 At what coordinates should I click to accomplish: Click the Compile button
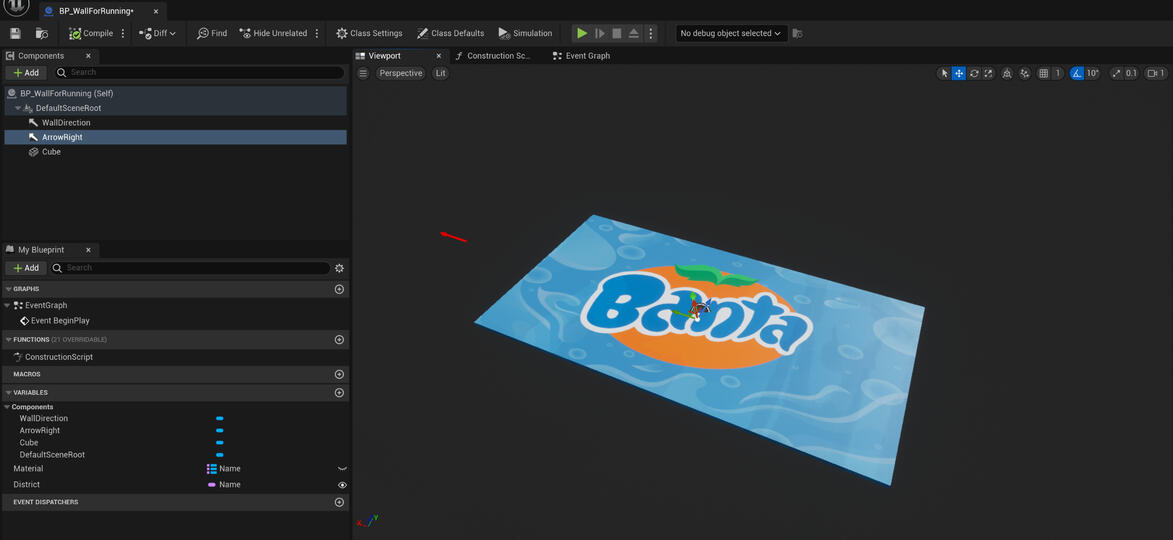point(91,33)
